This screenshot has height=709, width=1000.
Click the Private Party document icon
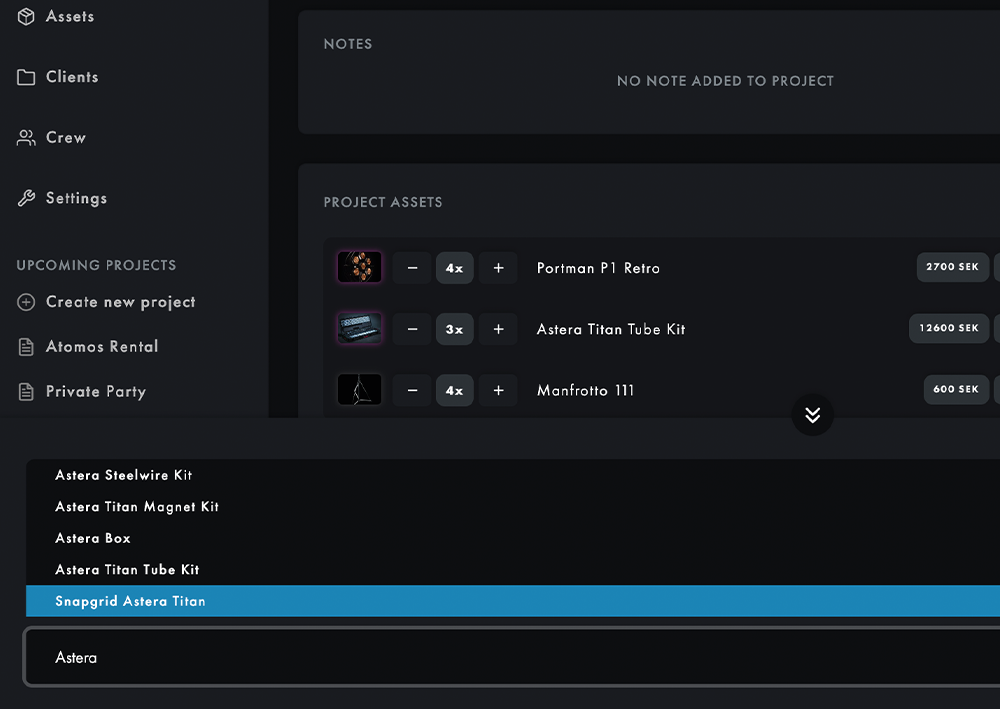point(26,392)
